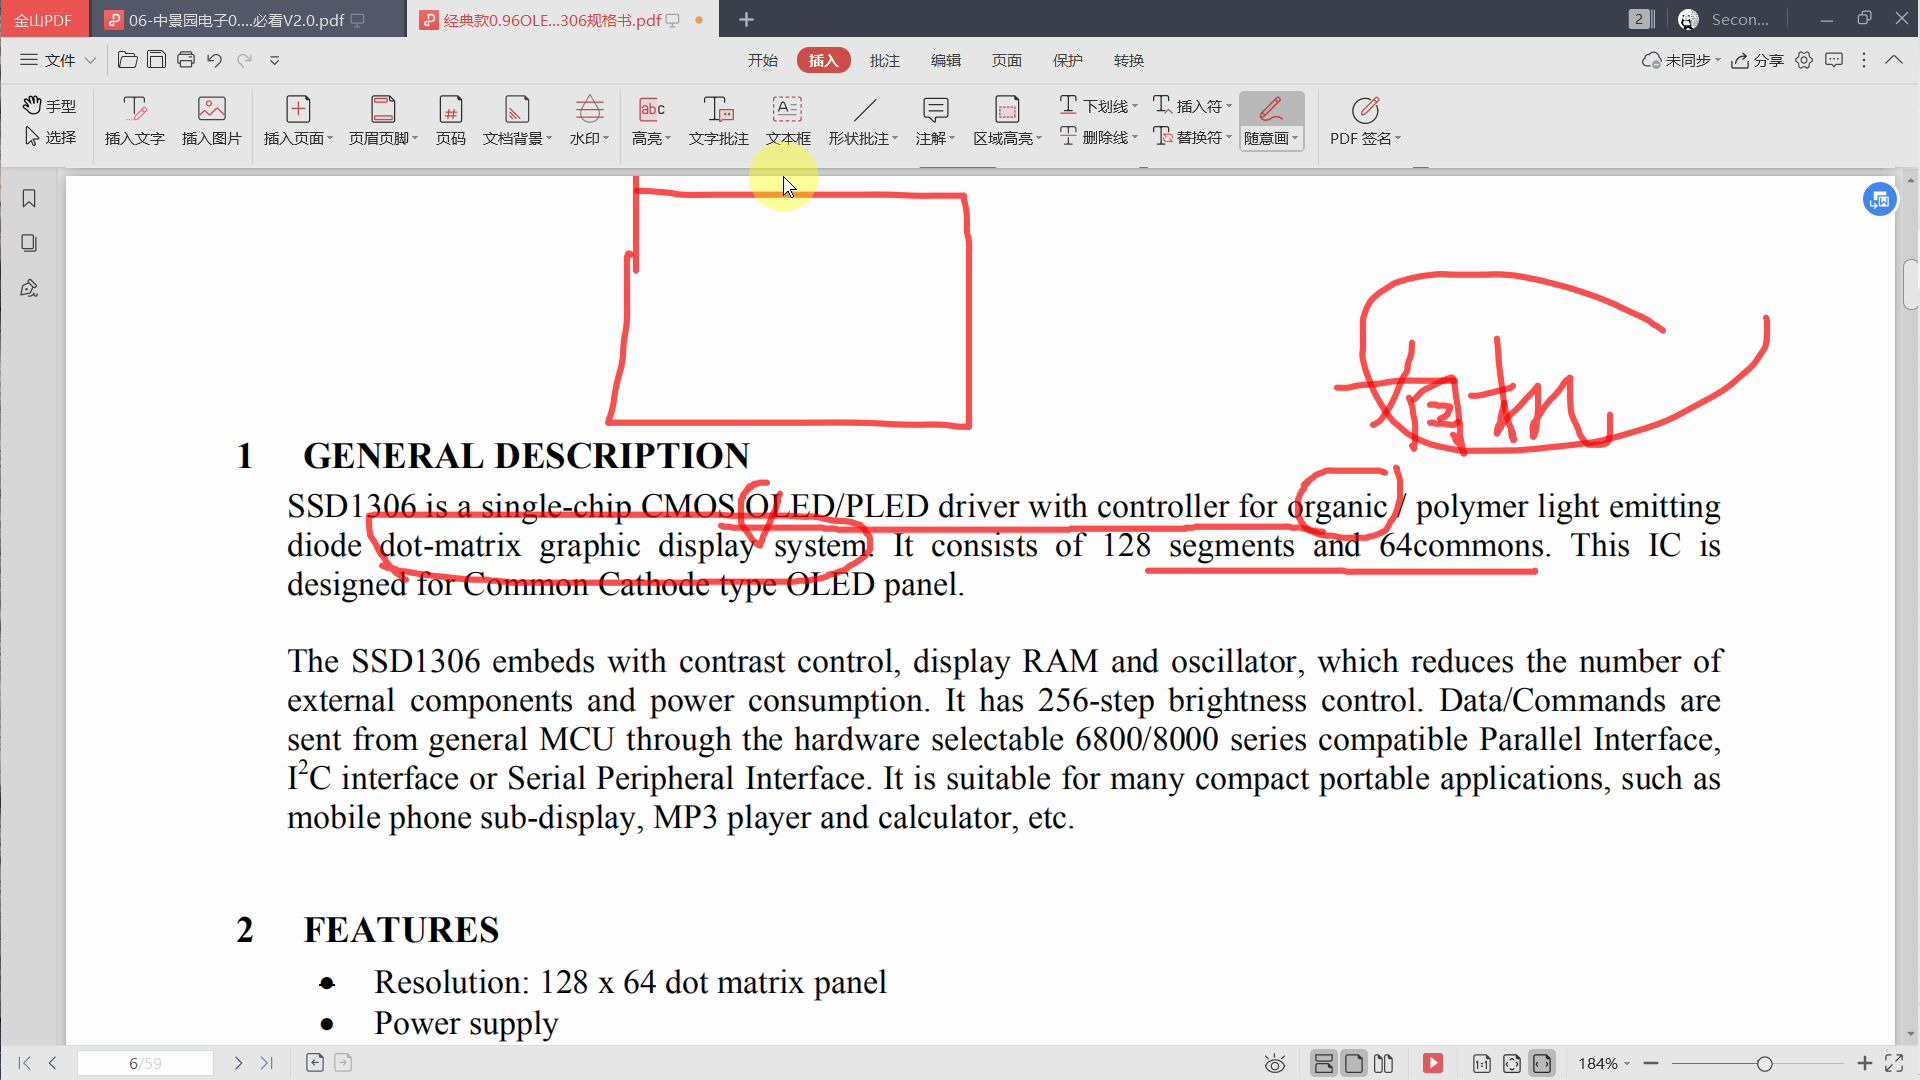Toggle continuous scrolling view
Image resolution: width=1920 pixels, height=1080 pixels.
1323,1063
